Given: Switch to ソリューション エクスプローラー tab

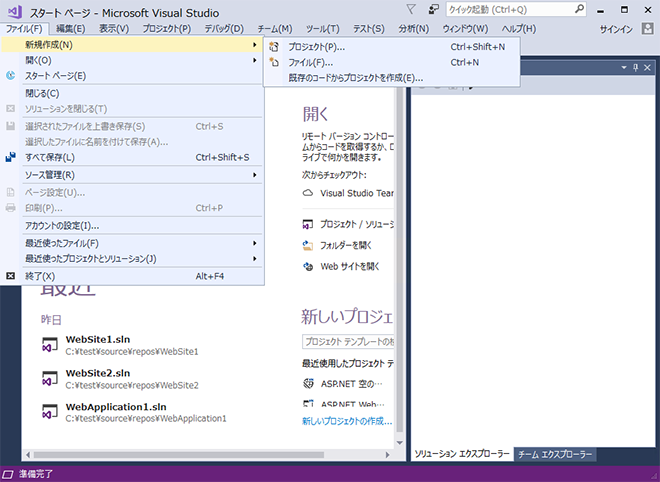Looking at the screenshot, I should click(x=462, y=454).
